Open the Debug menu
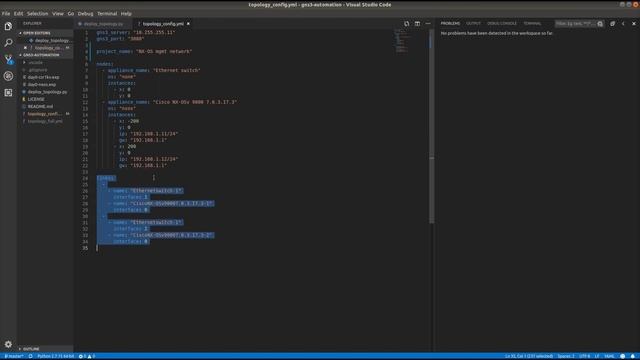The image size is (640, 360). pos(85,13)
